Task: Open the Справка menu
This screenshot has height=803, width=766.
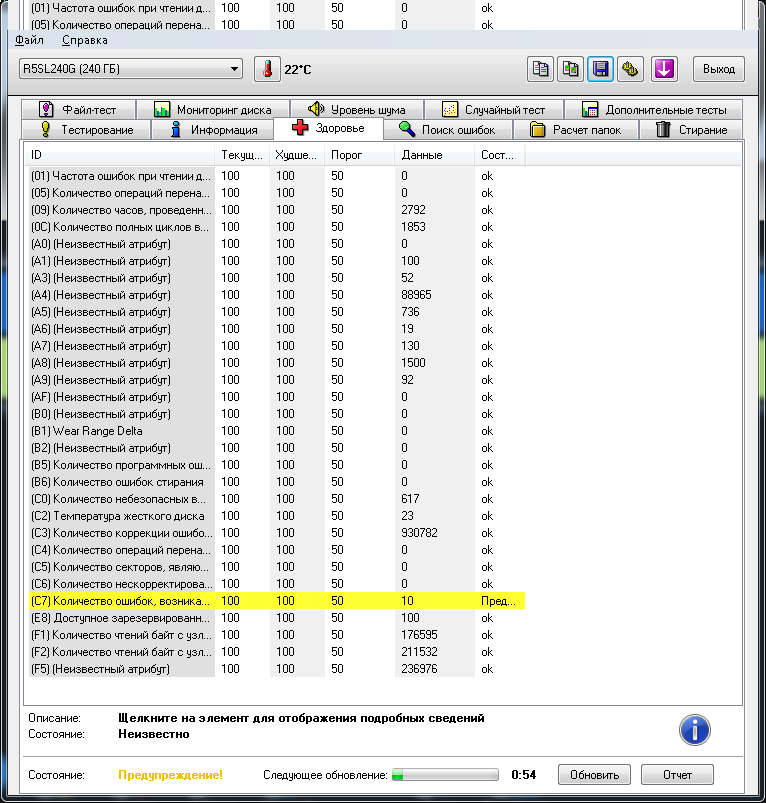Action: click(84, 41)
